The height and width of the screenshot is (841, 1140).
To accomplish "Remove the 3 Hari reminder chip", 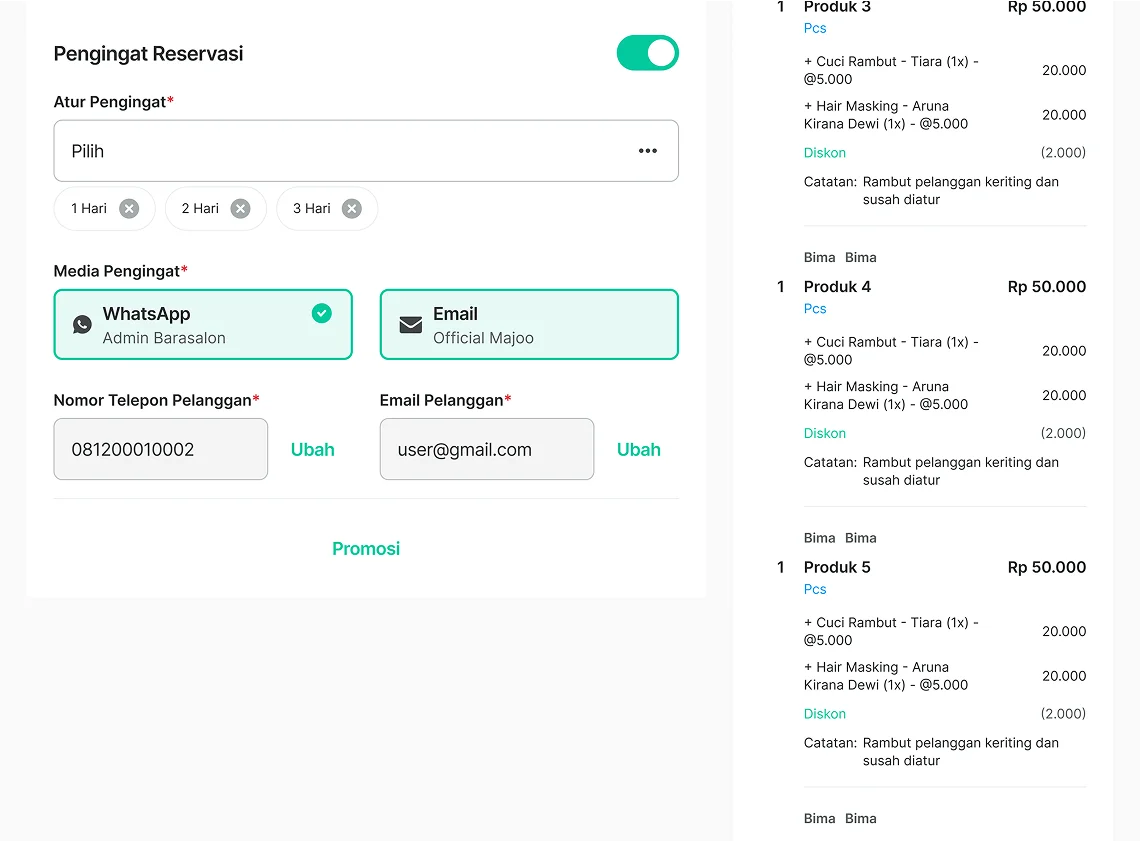I will (x=351, y=209).
